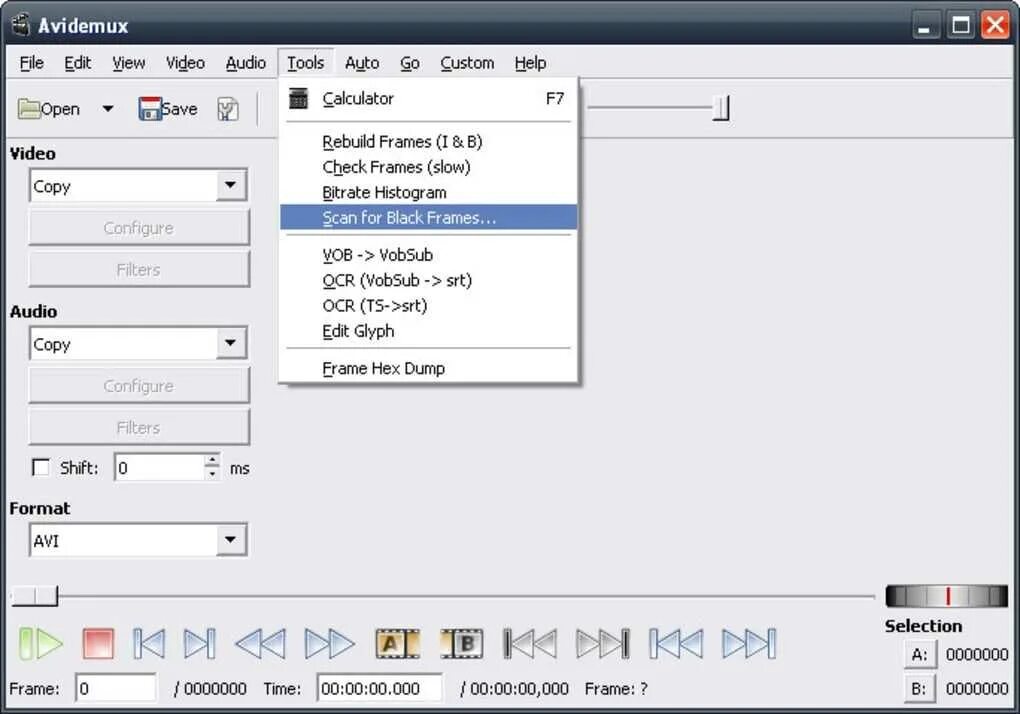The image size is (1020, 714).
Task: Open the Go menu
Action: click(x=409, y=63)
